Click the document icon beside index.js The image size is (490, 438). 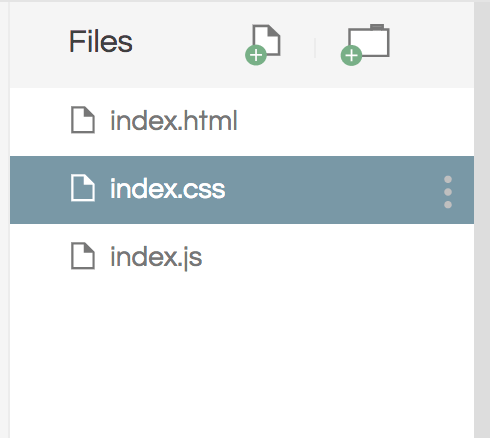pos(83,256)
